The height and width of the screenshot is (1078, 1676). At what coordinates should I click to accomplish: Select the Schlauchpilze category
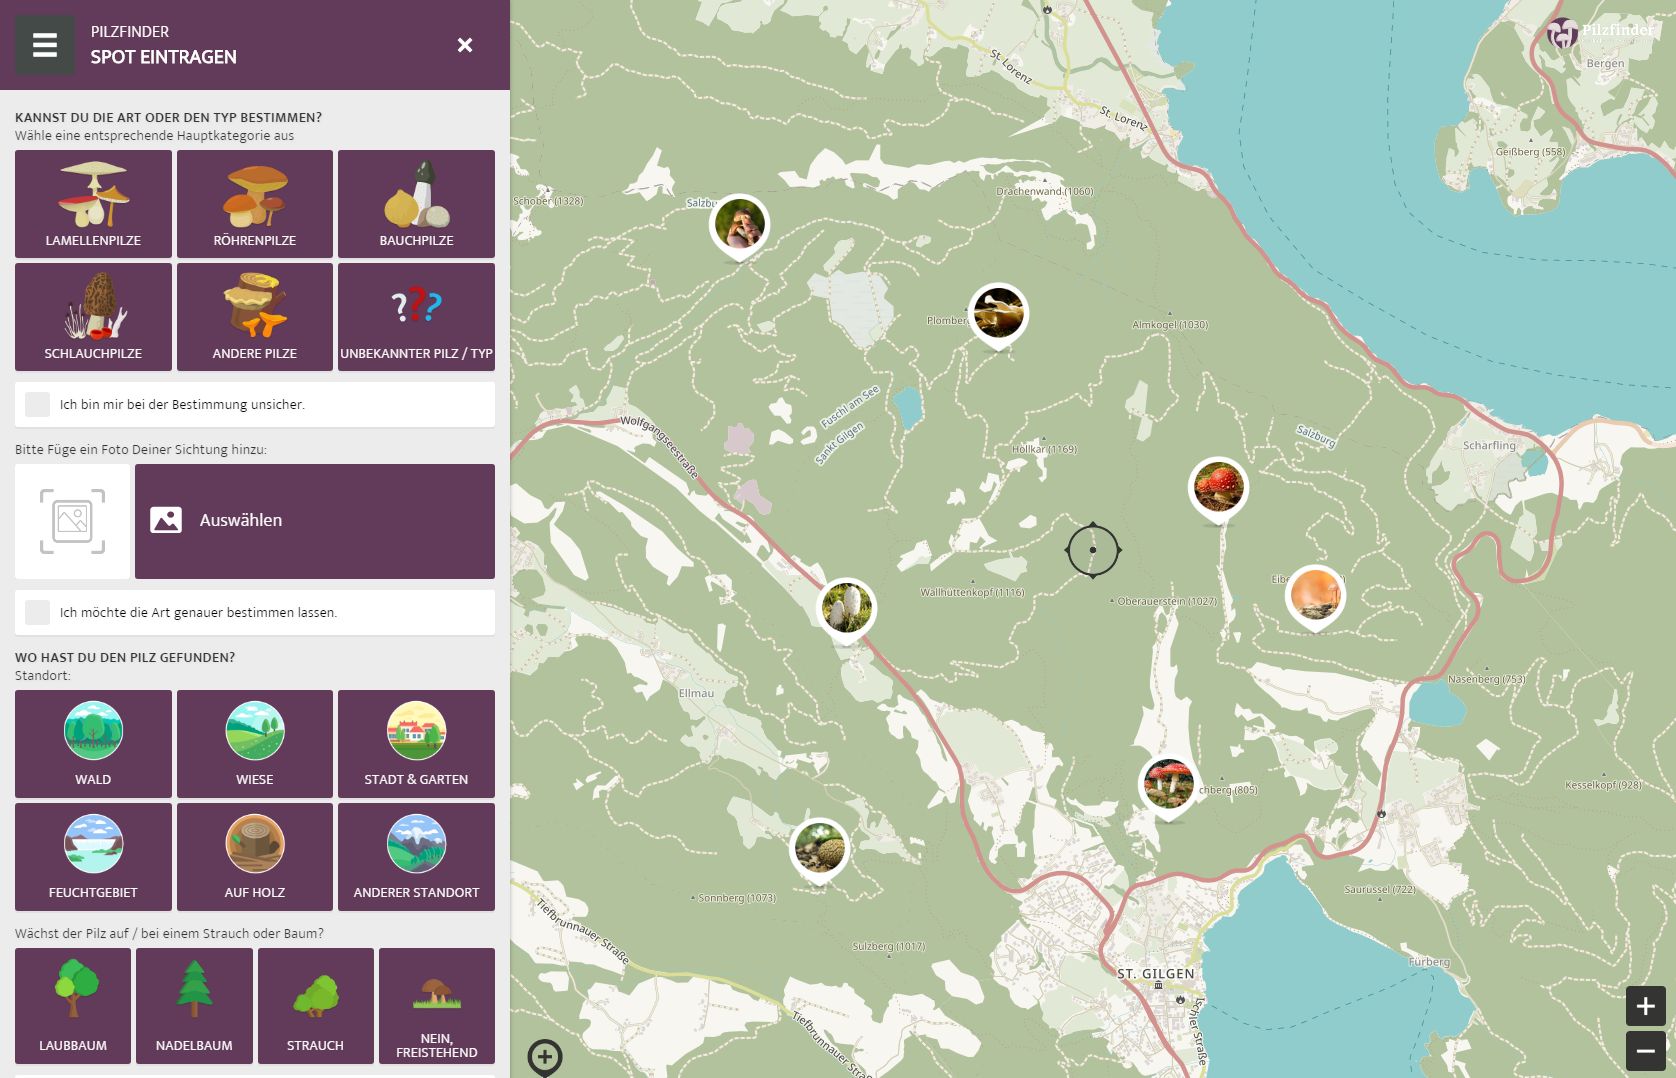(x=93, y=317)
